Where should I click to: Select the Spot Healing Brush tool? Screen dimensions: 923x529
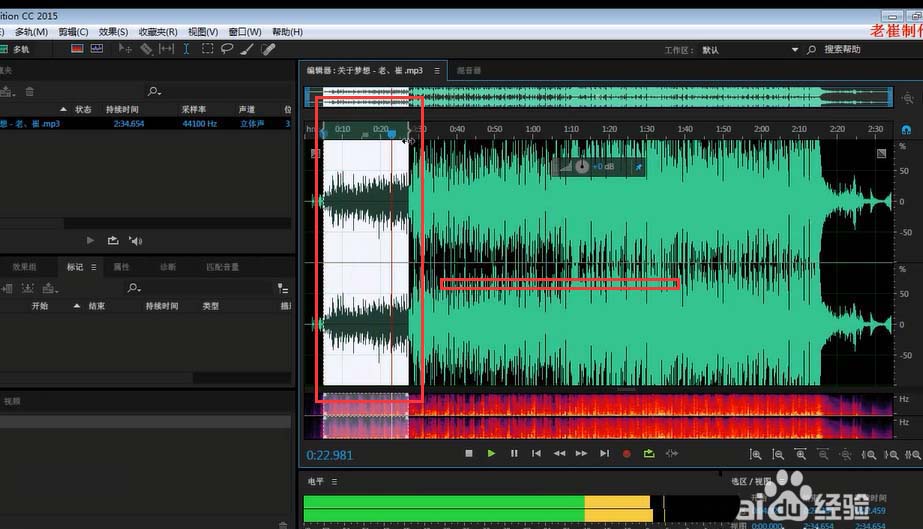268,48
